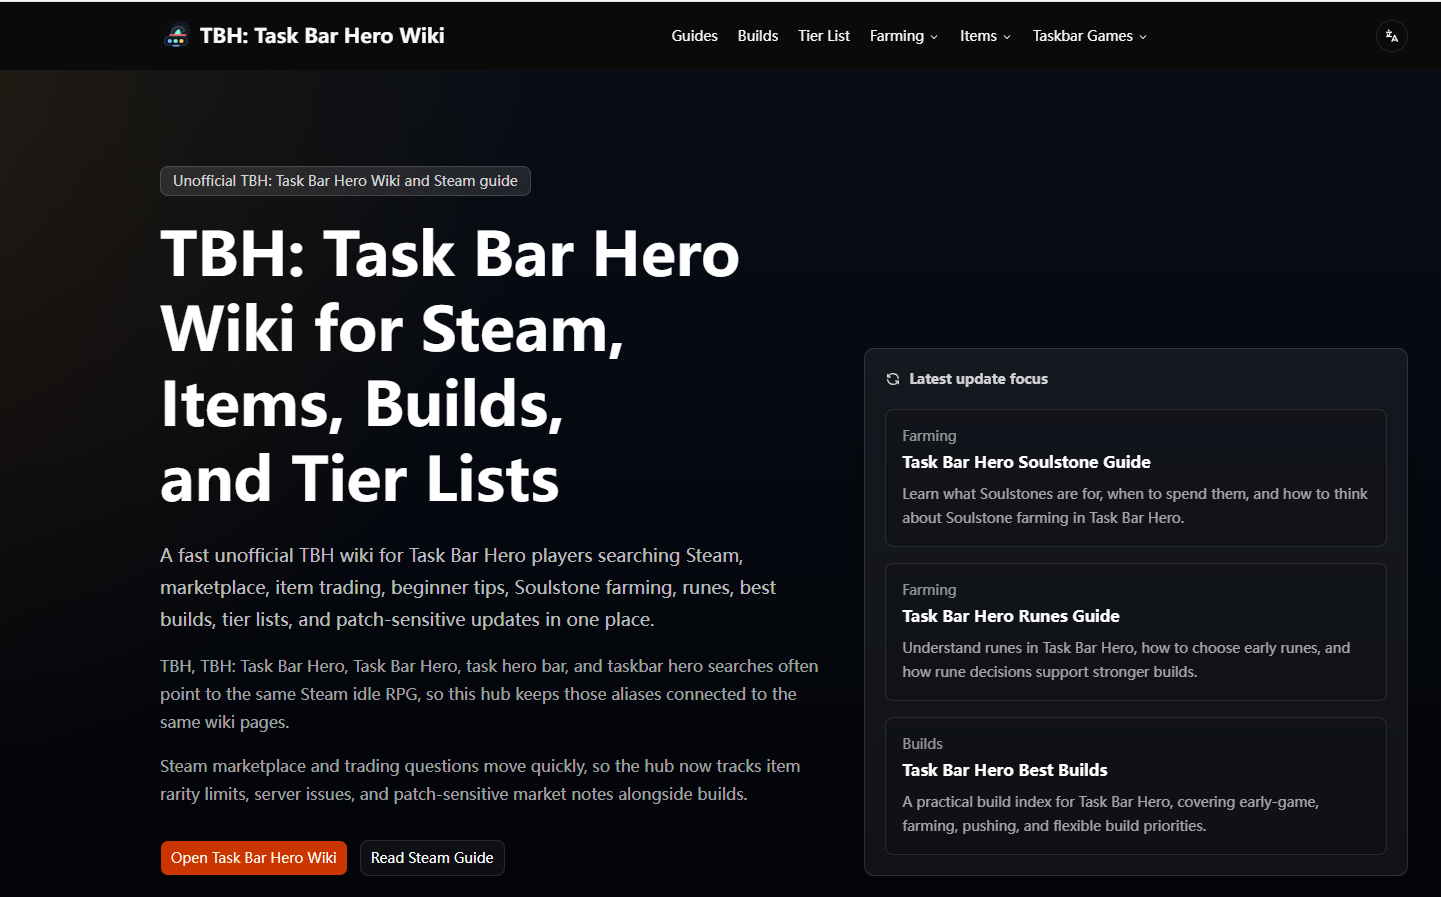Image resolution: width=1441 pixels, height=897 pixels.
Task: Click the Farming label above Runes Guide
Action: (x=929, y=590)
